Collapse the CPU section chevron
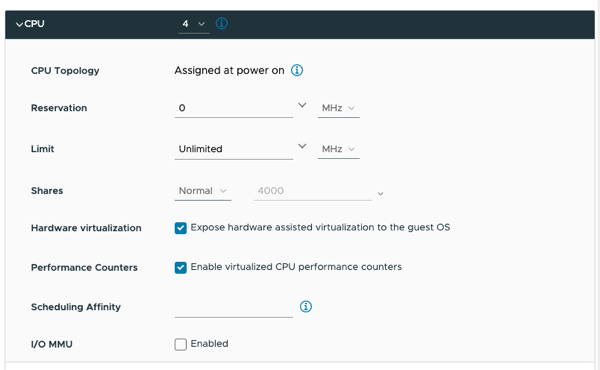Image resolution: width=600 pixels, height=370 pixels. pos(19,24)
